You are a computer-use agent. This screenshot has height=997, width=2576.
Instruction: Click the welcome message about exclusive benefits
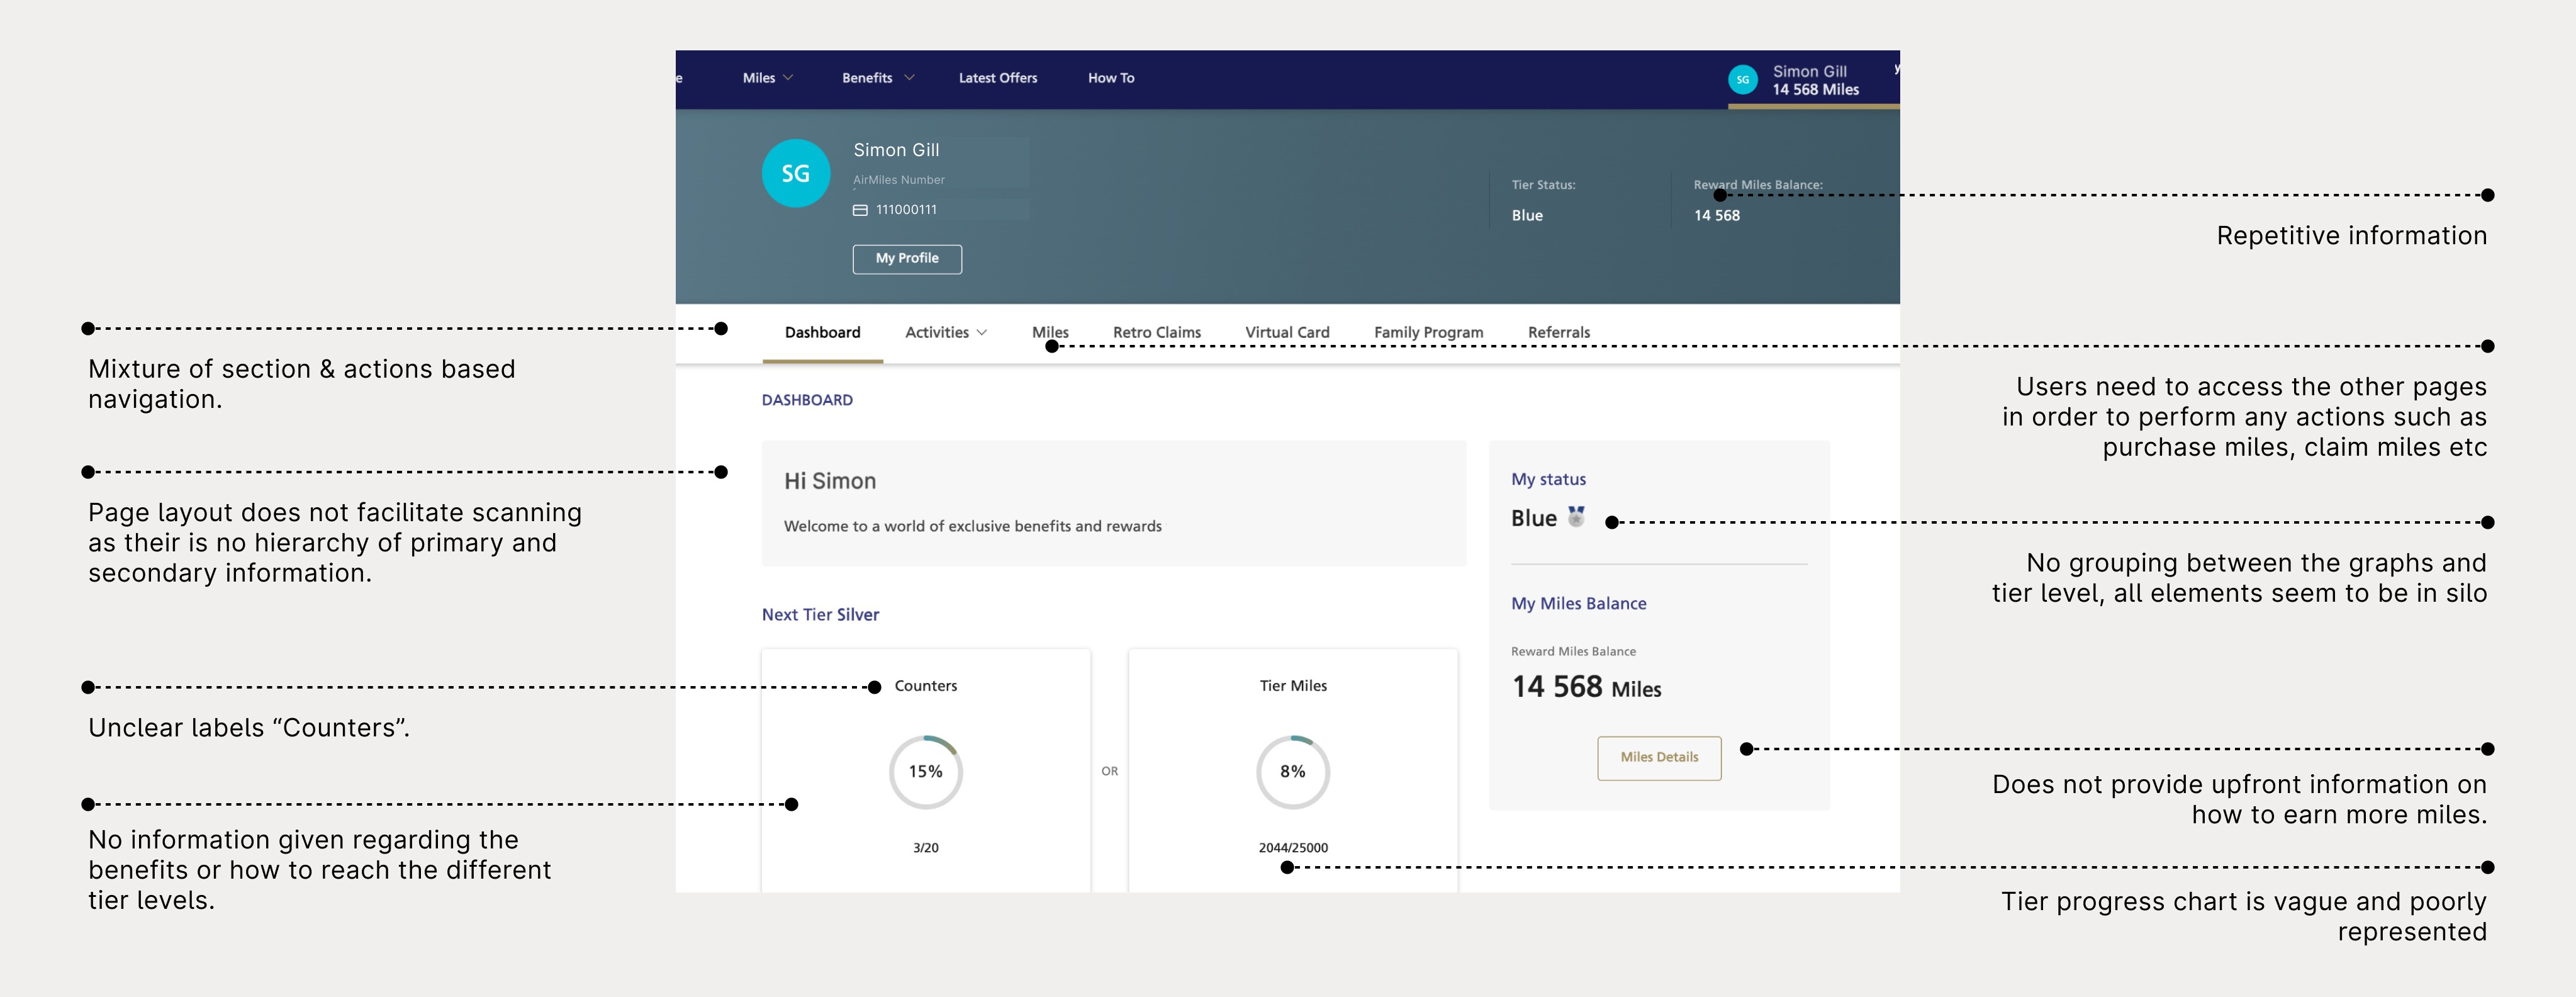tap(972, 527)
